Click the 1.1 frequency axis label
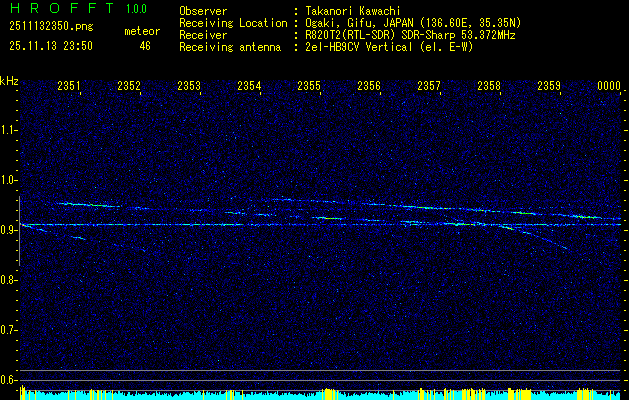This screenshot has height=400, width=629. 9,130
